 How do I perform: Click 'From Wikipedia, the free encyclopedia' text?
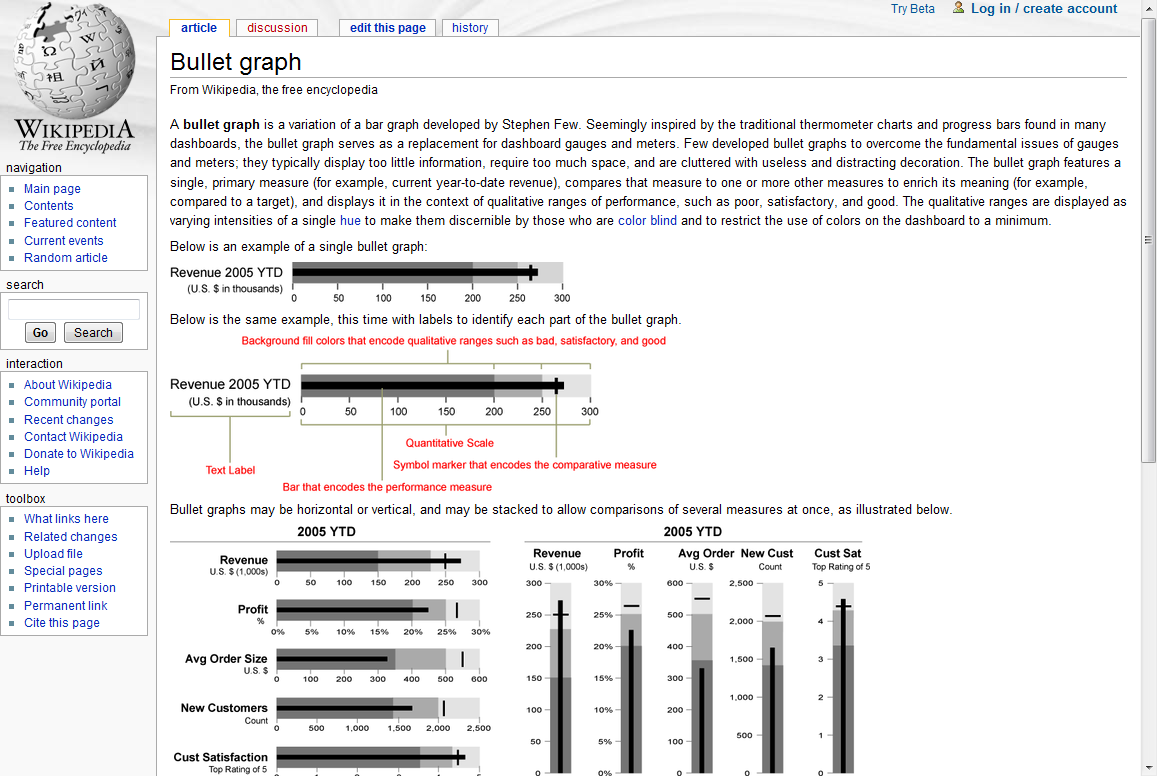274,90
